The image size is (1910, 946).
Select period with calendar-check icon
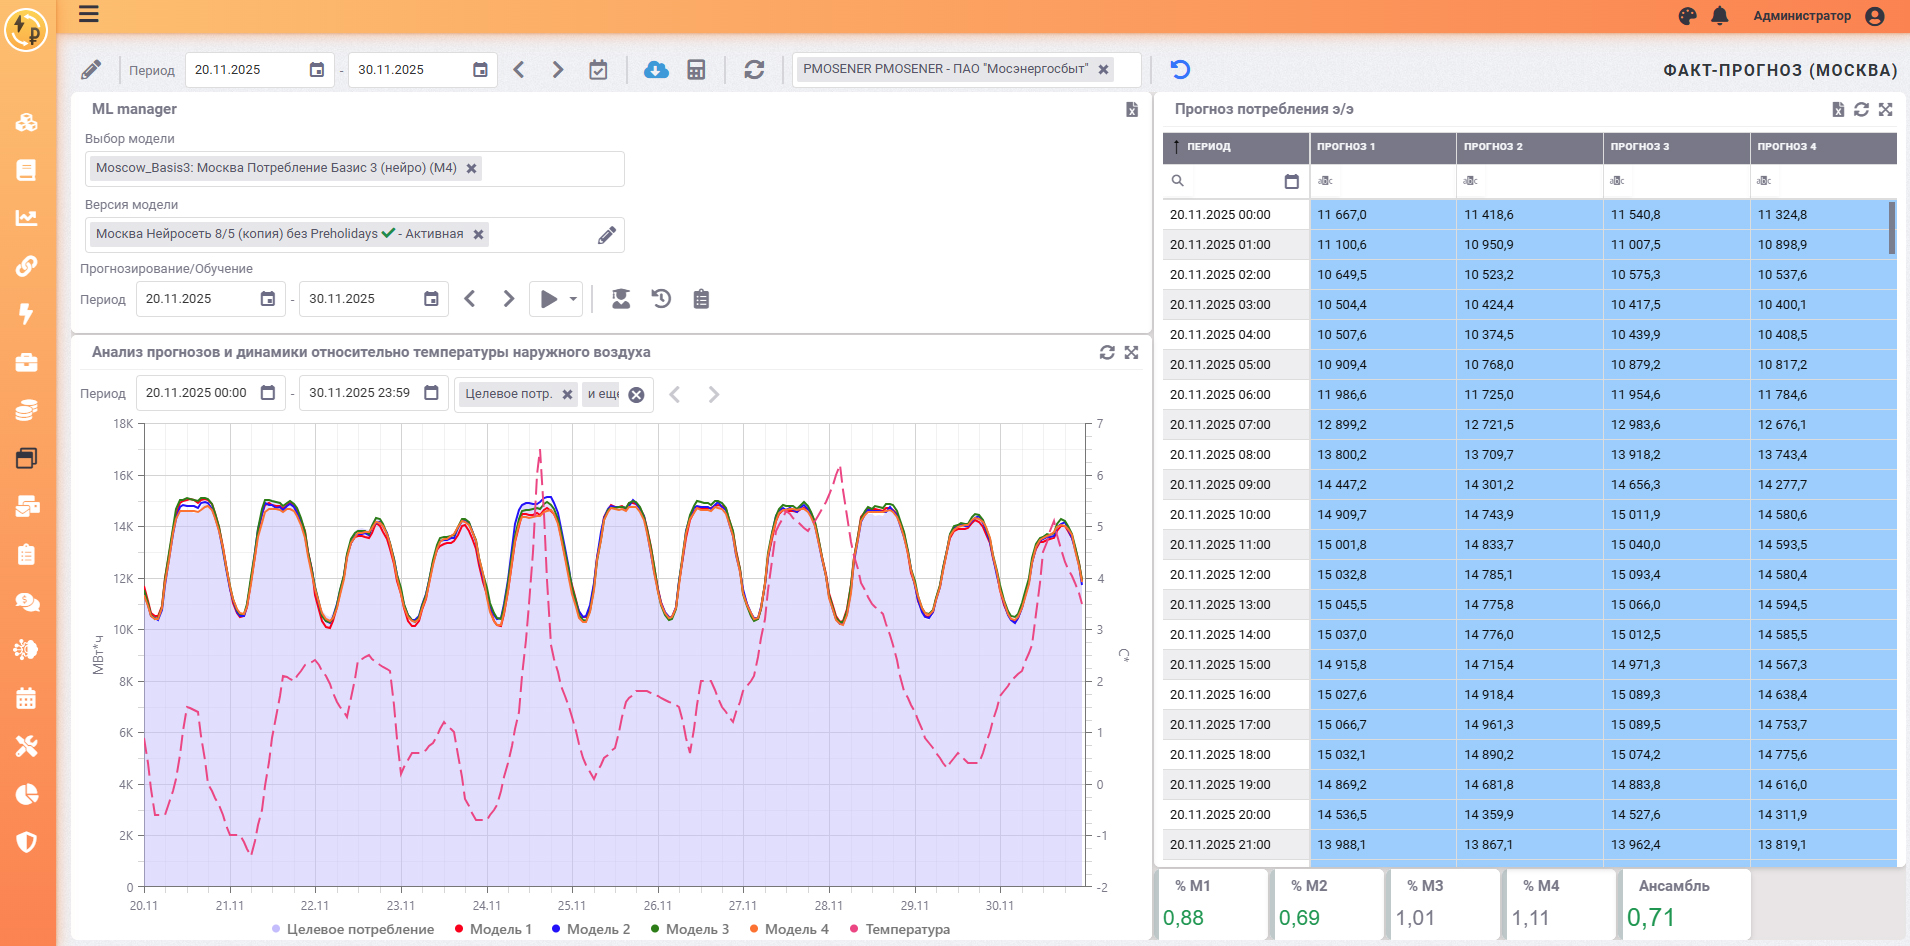[598, 69]
